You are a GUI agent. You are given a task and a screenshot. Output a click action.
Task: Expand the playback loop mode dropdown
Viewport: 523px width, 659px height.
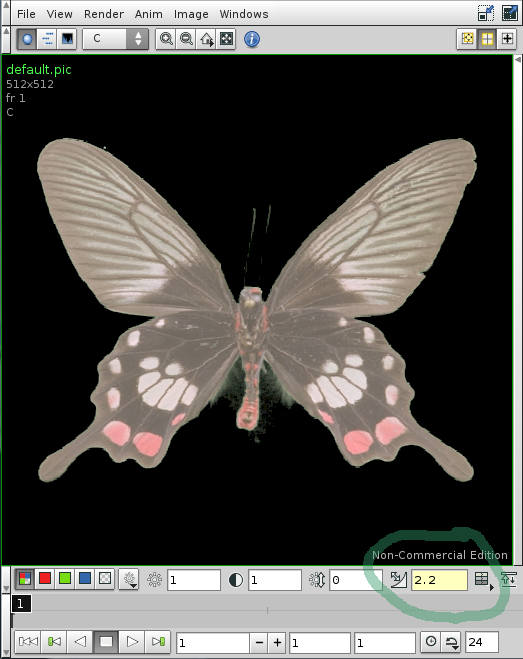[452, 642]
